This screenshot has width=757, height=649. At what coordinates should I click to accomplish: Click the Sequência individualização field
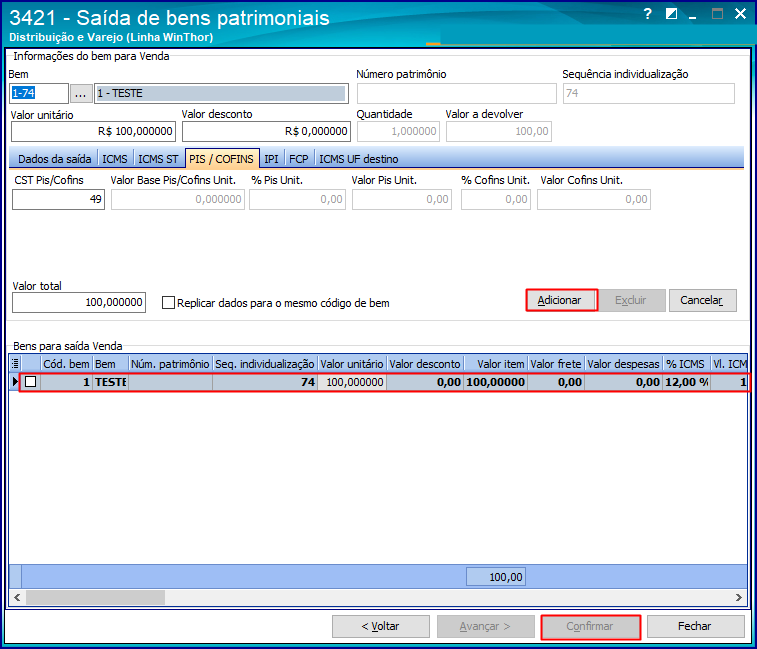click(648, 93)
